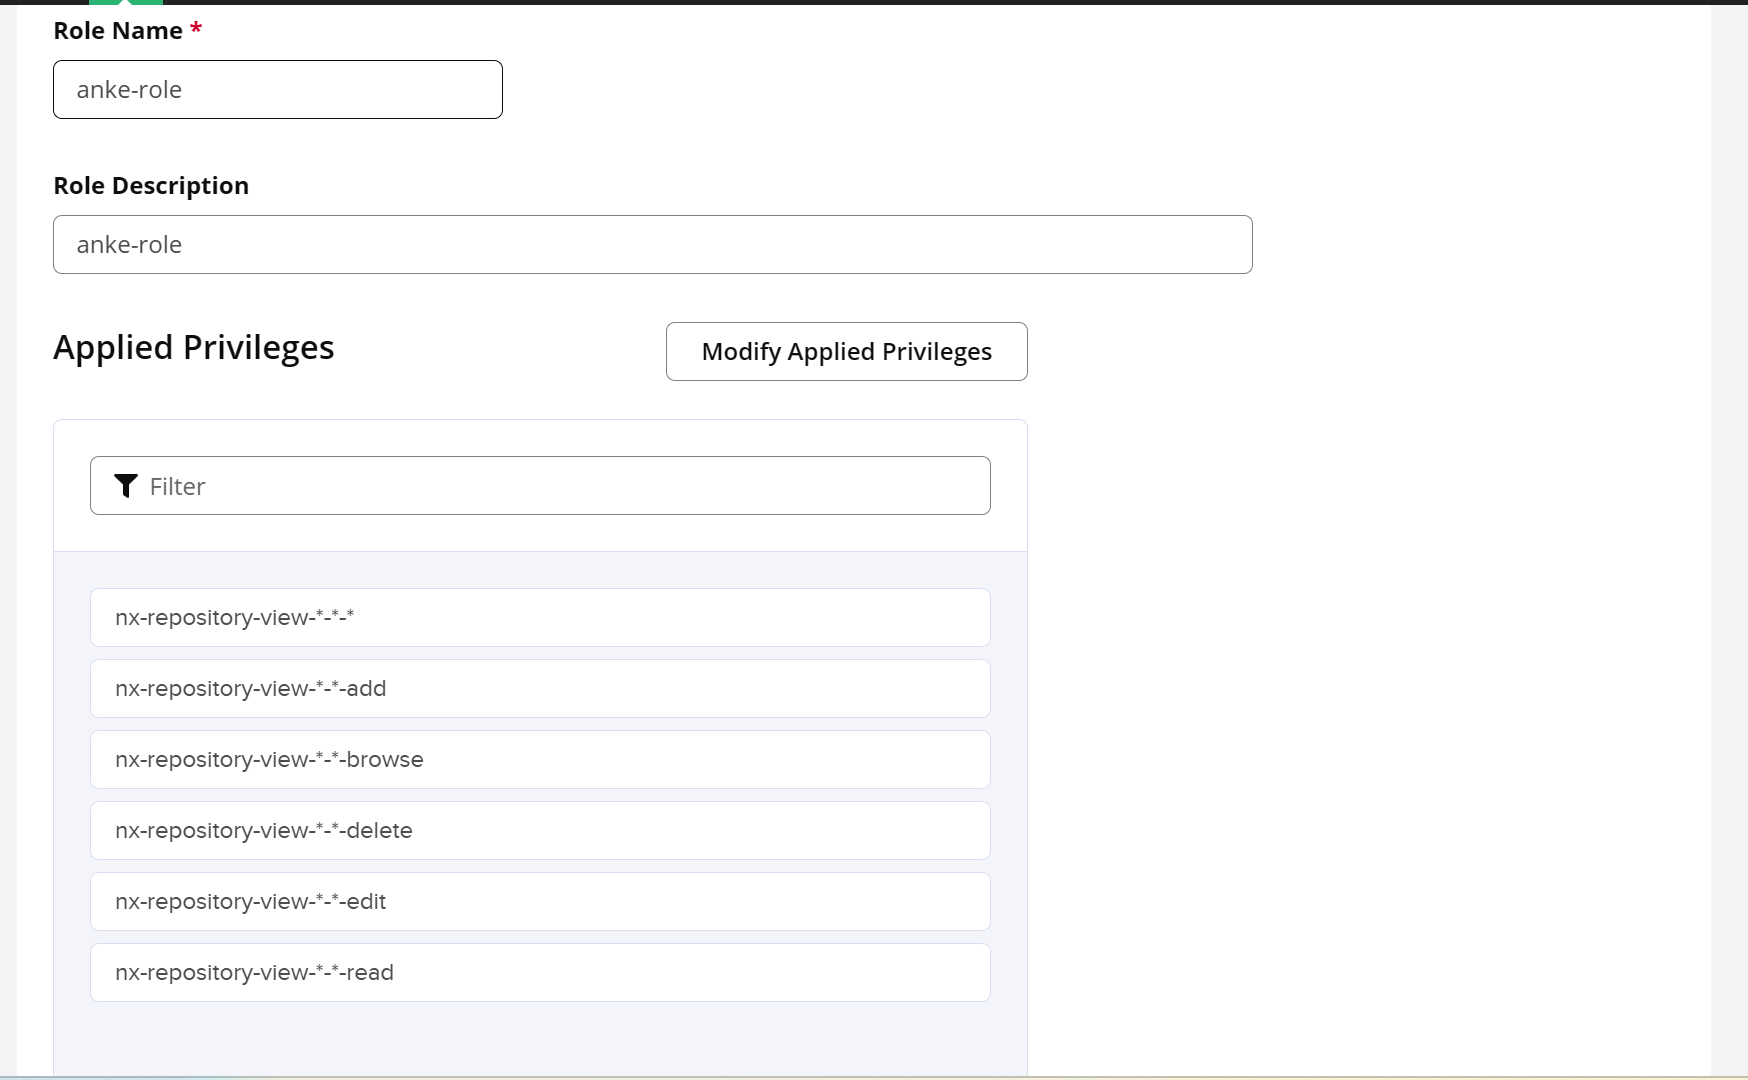Open Modify Applied Privileges
Image resolution: width=1748 pixels, height=1080 pixels.
[846, 352]
